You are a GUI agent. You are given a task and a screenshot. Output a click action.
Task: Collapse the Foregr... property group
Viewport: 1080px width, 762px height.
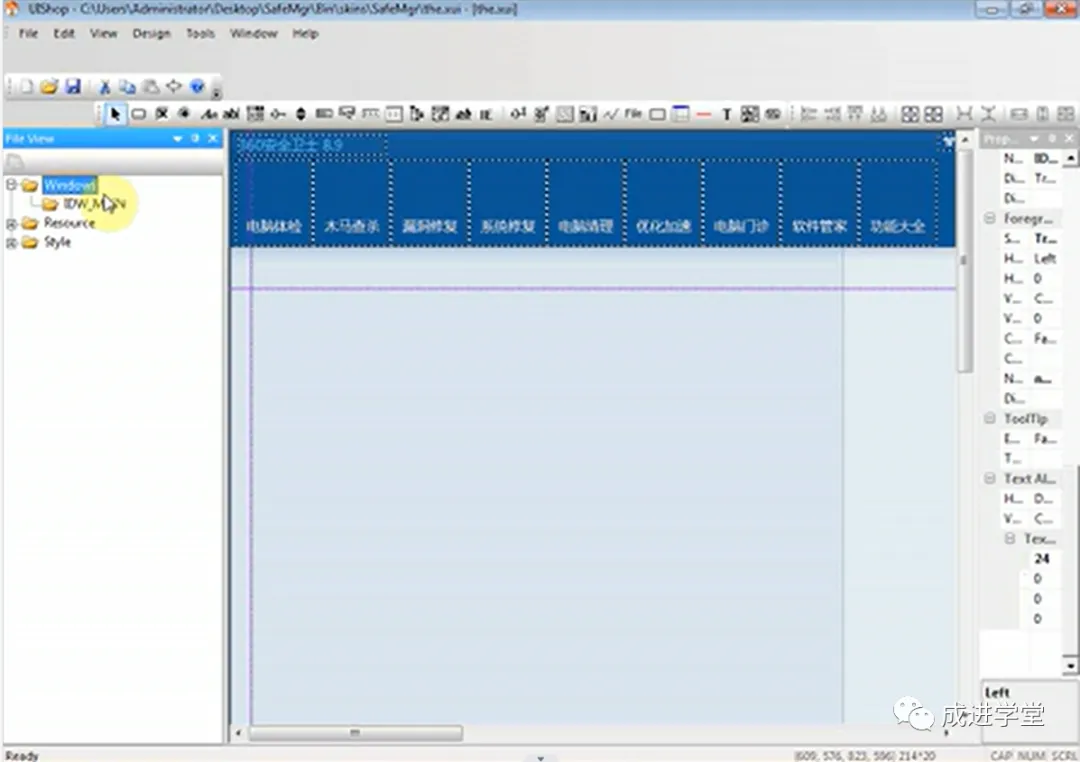click(990, 218)
